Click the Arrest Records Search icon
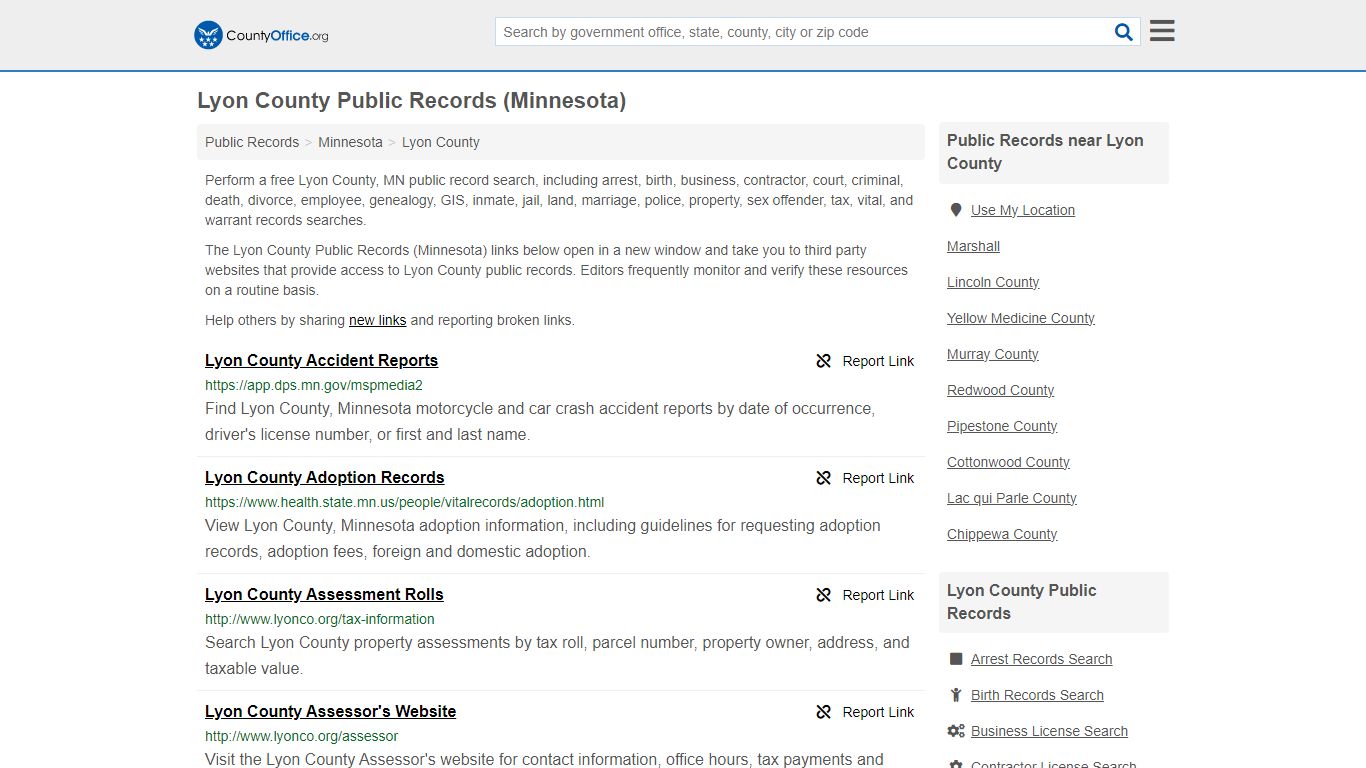Viewport: 1366px width, 768px height. (x=956, y=659)
